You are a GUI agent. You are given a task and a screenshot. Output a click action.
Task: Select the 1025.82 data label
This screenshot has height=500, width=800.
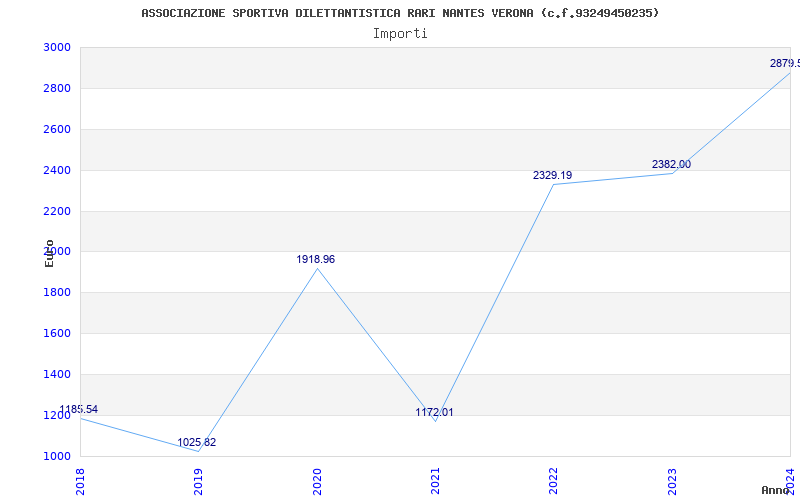(x=196, y=442)
